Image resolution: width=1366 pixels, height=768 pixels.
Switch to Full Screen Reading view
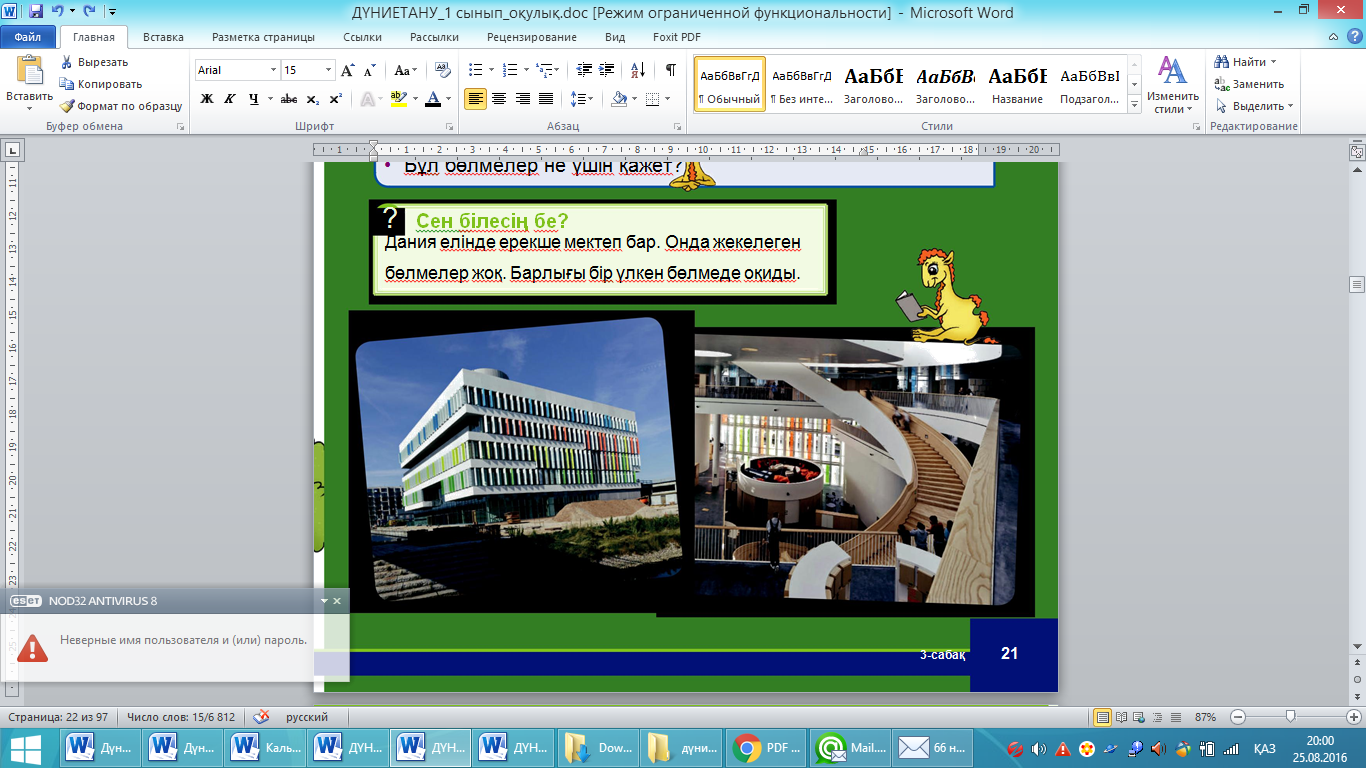[x=1122, y=717]
